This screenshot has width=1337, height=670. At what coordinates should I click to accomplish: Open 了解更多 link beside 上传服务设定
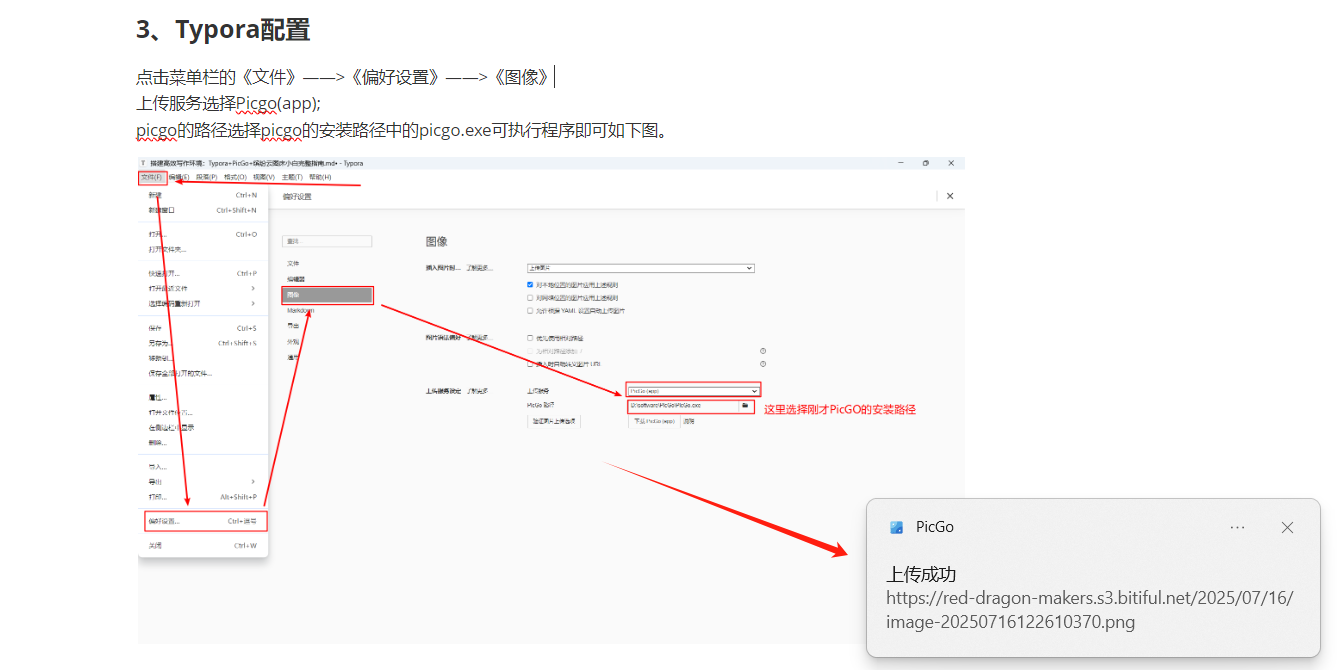[477, 391]
